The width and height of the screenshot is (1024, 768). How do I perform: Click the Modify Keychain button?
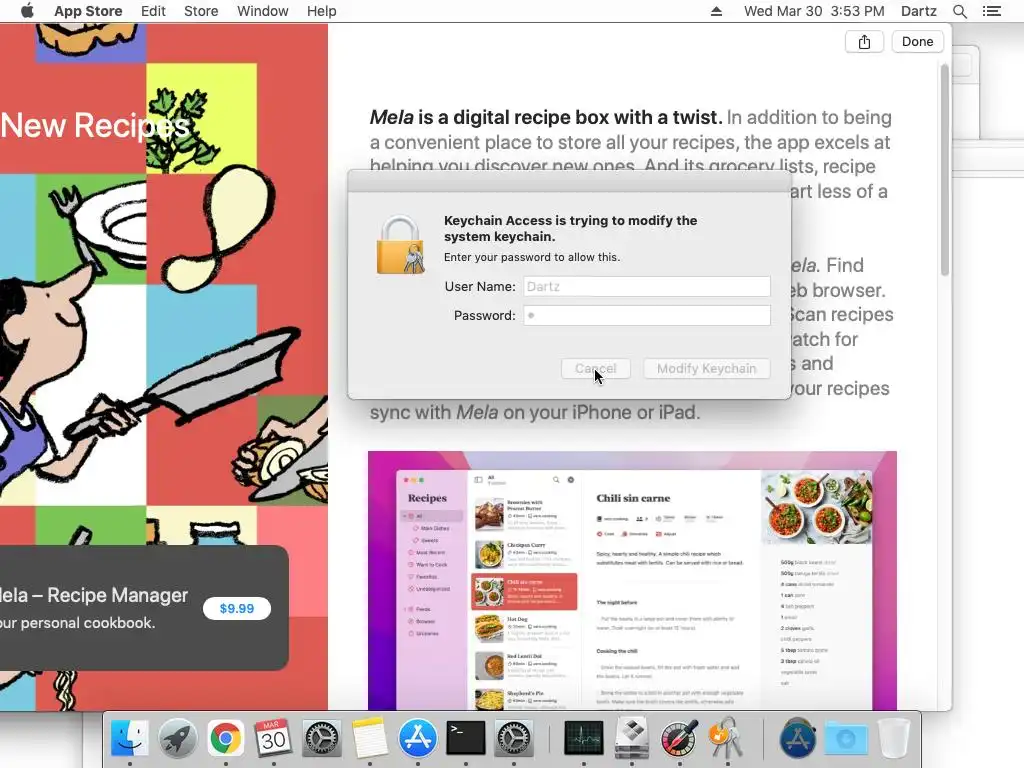(707, 368)
